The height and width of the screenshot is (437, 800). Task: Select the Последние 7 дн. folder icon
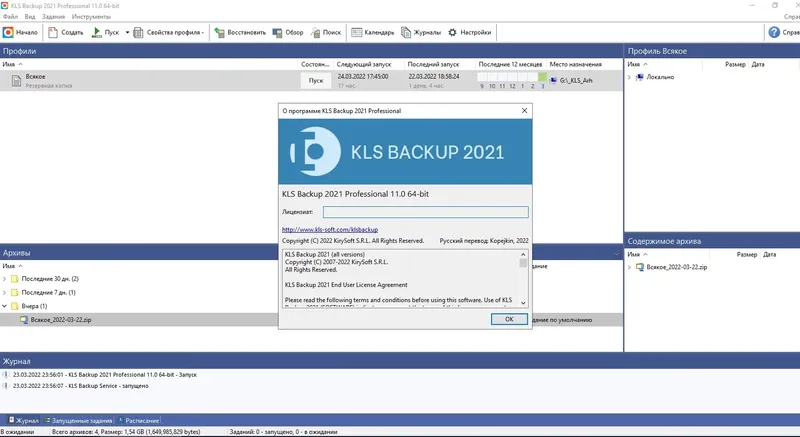[x=14, y=293]
